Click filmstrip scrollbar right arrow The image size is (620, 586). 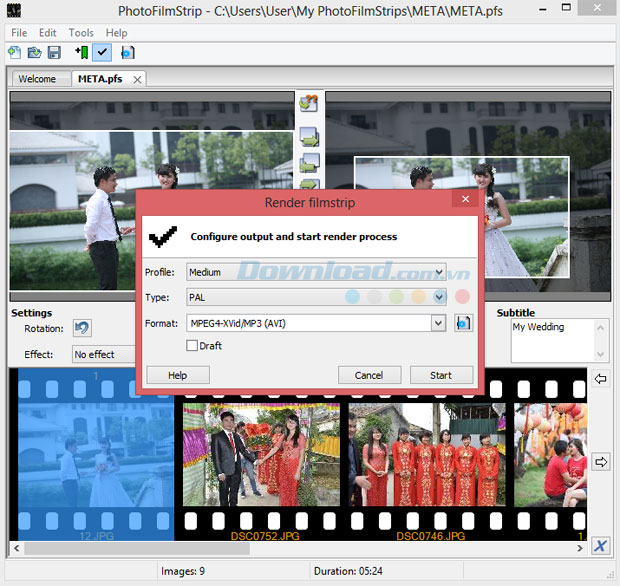[580, 548]
